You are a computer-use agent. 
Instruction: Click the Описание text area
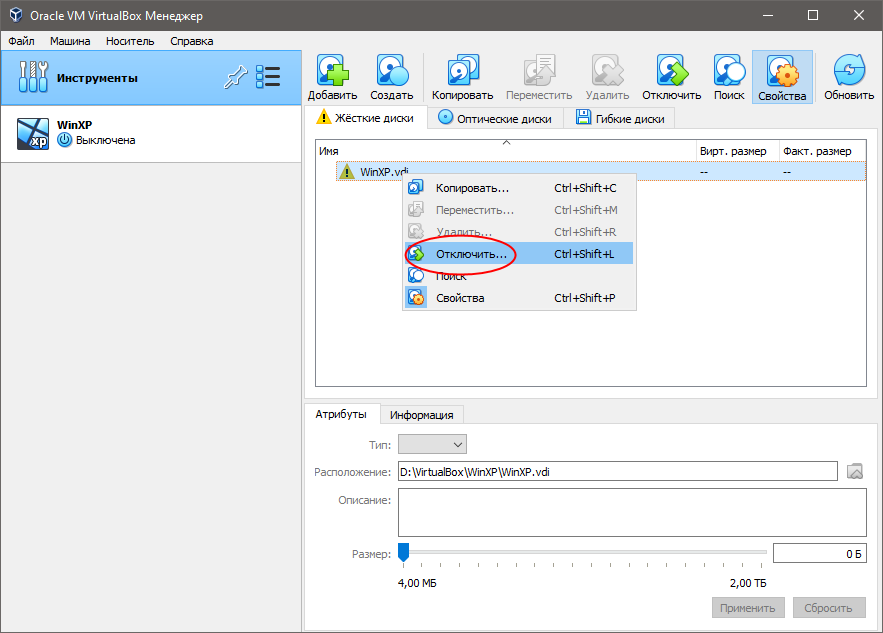[632, 512]
